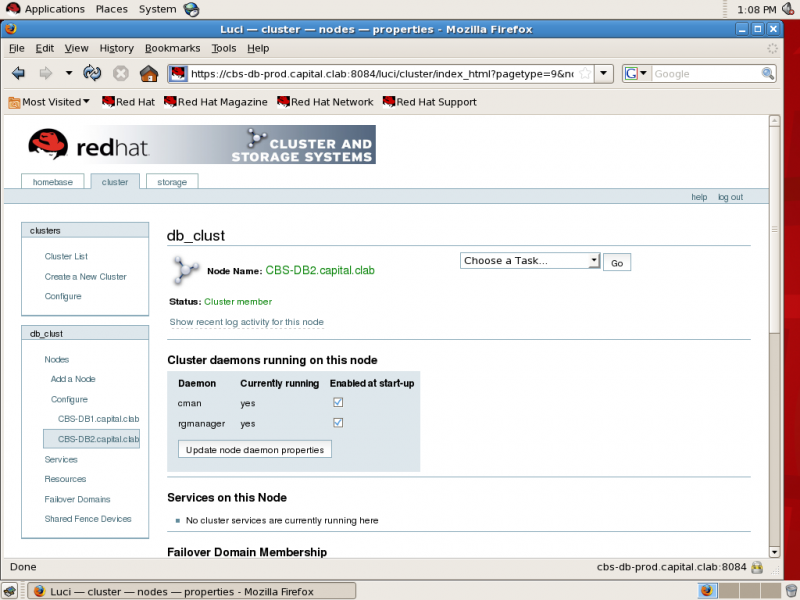Click Create a New Cluster link
Screen dimensions: 800x600
tap(85, 277)
